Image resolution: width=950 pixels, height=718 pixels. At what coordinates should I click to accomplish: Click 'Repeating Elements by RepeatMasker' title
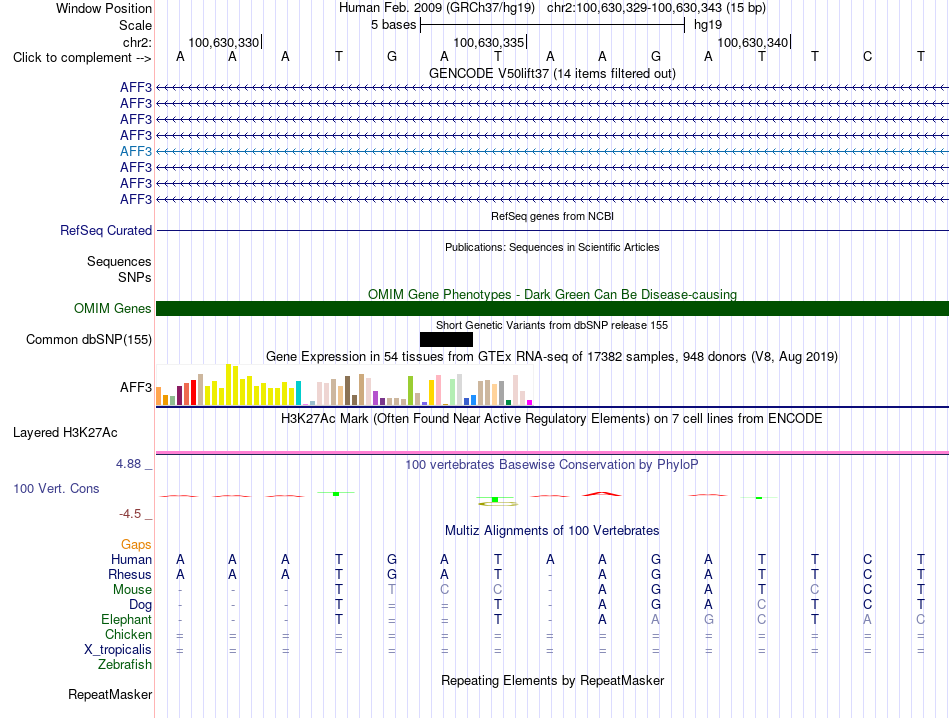coord(552,680)
